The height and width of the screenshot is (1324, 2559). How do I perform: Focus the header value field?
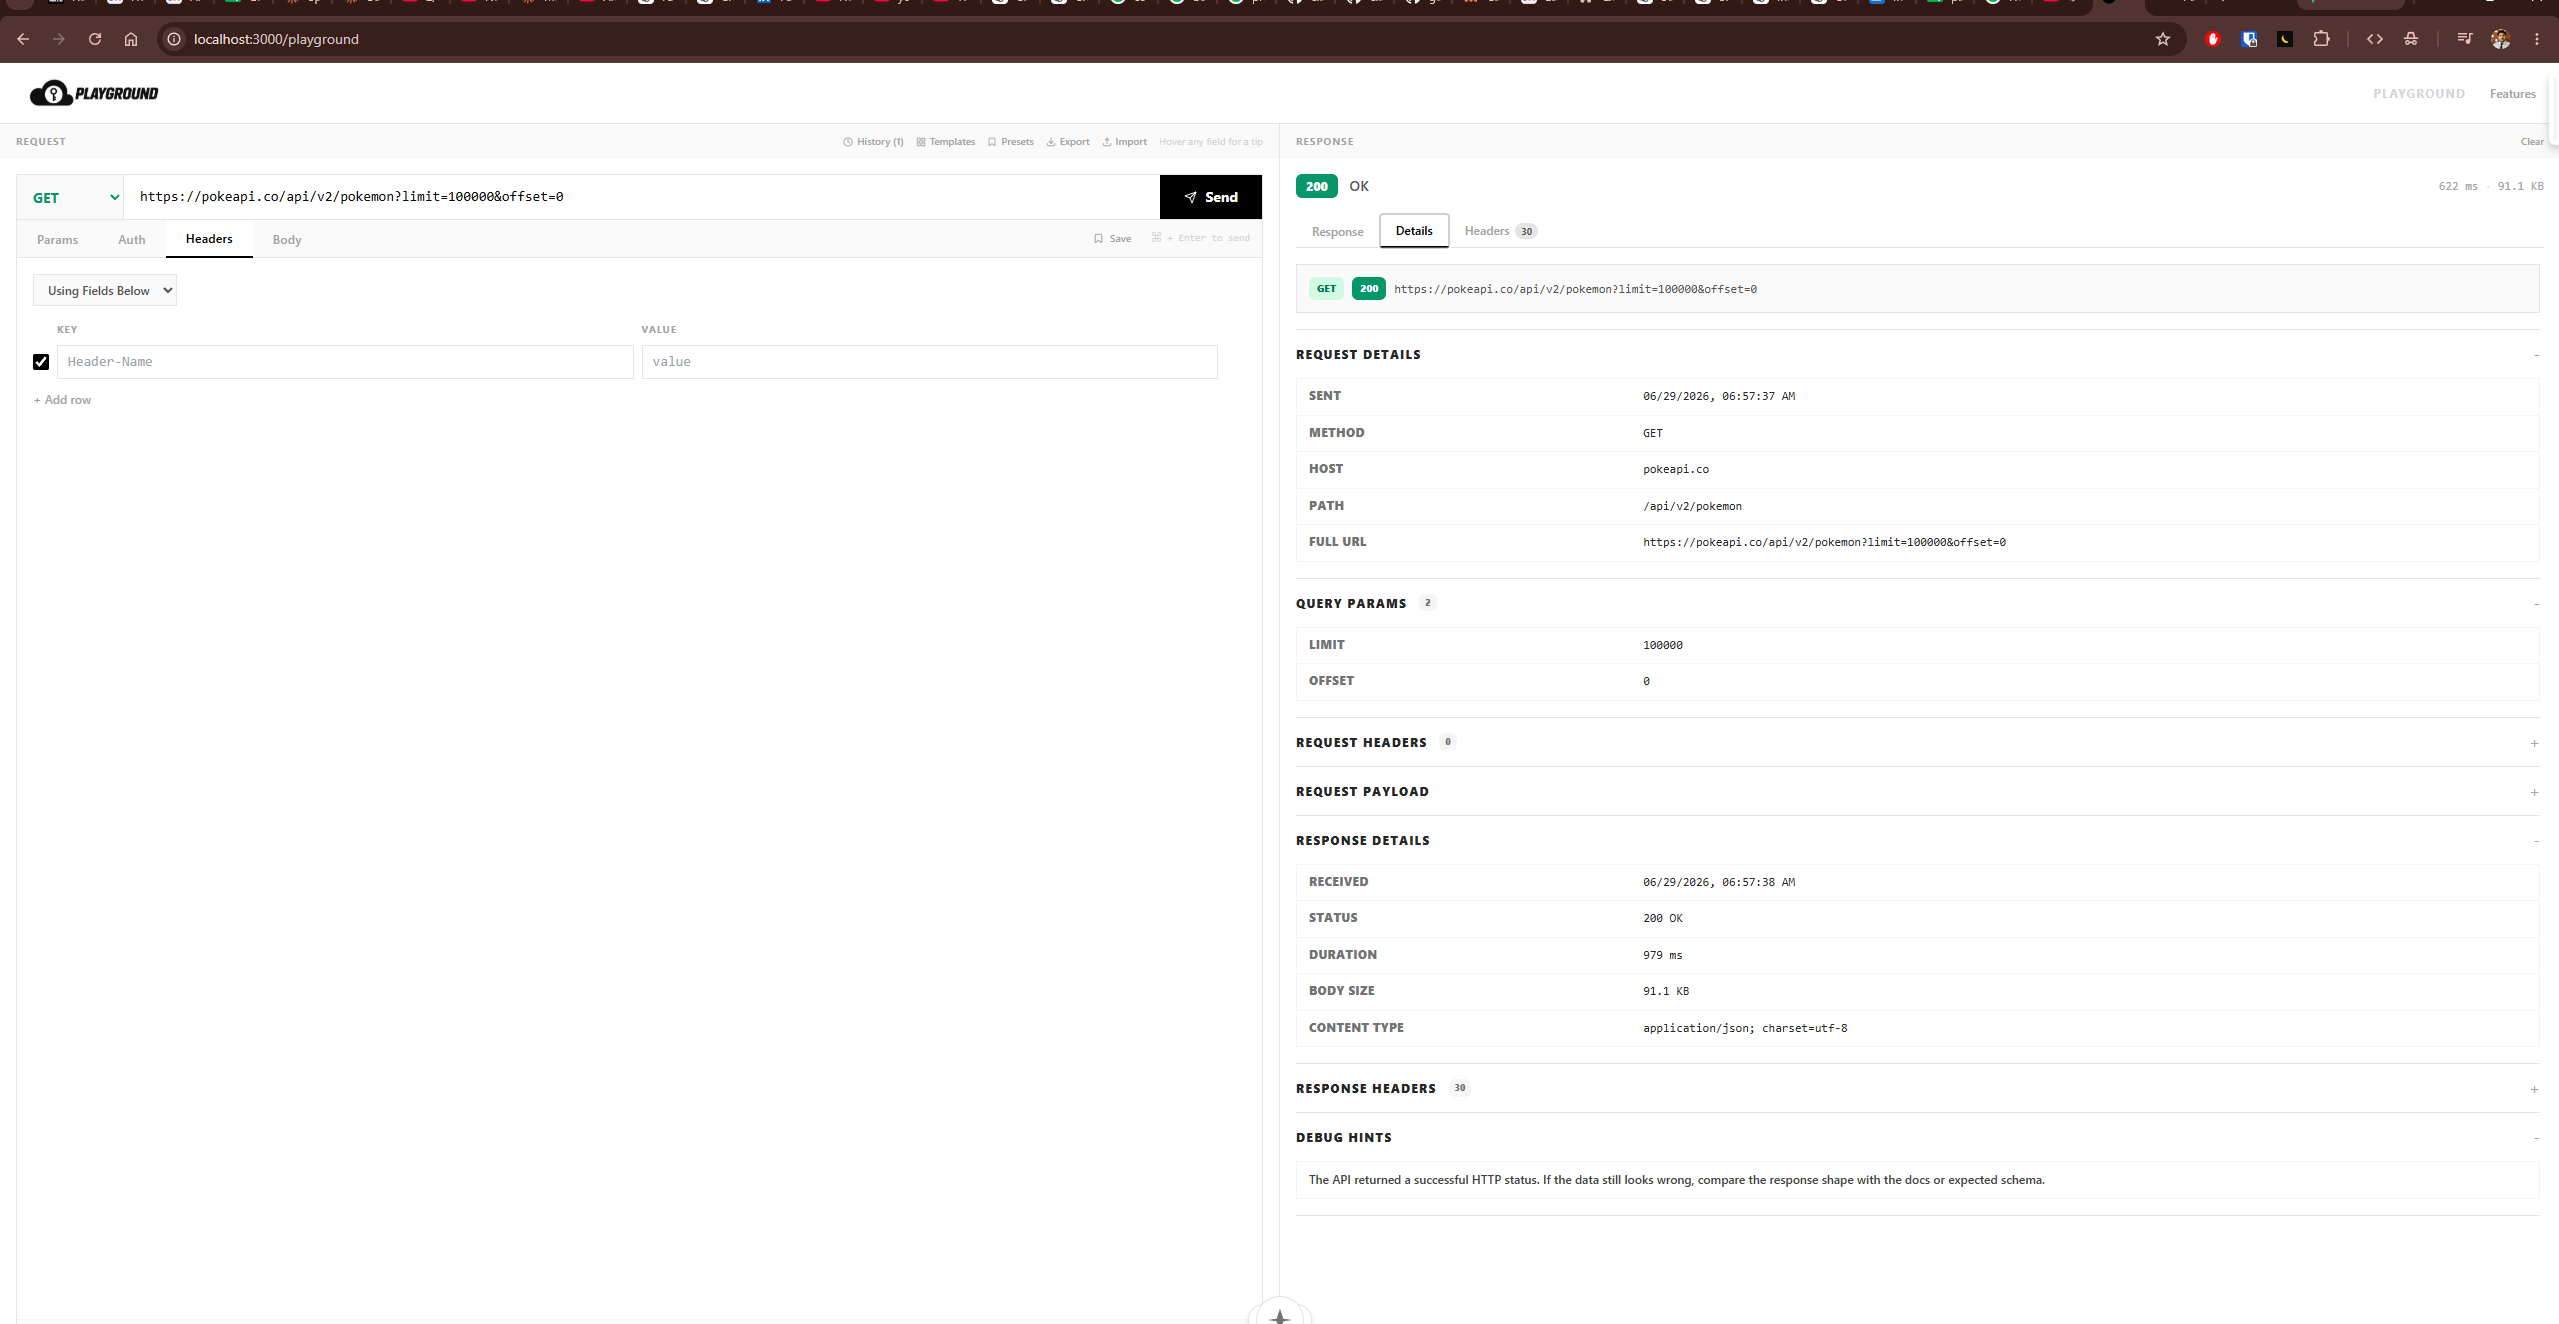[929, 362]
